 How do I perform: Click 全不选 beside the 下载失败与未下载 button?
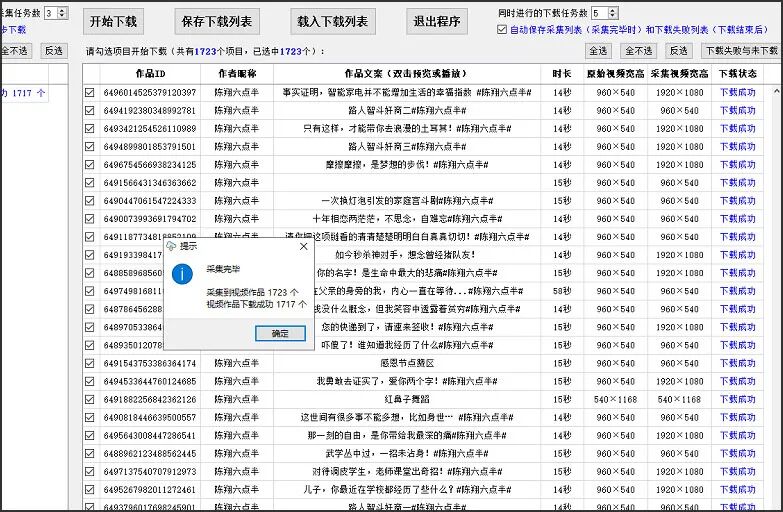pos(639,51)
